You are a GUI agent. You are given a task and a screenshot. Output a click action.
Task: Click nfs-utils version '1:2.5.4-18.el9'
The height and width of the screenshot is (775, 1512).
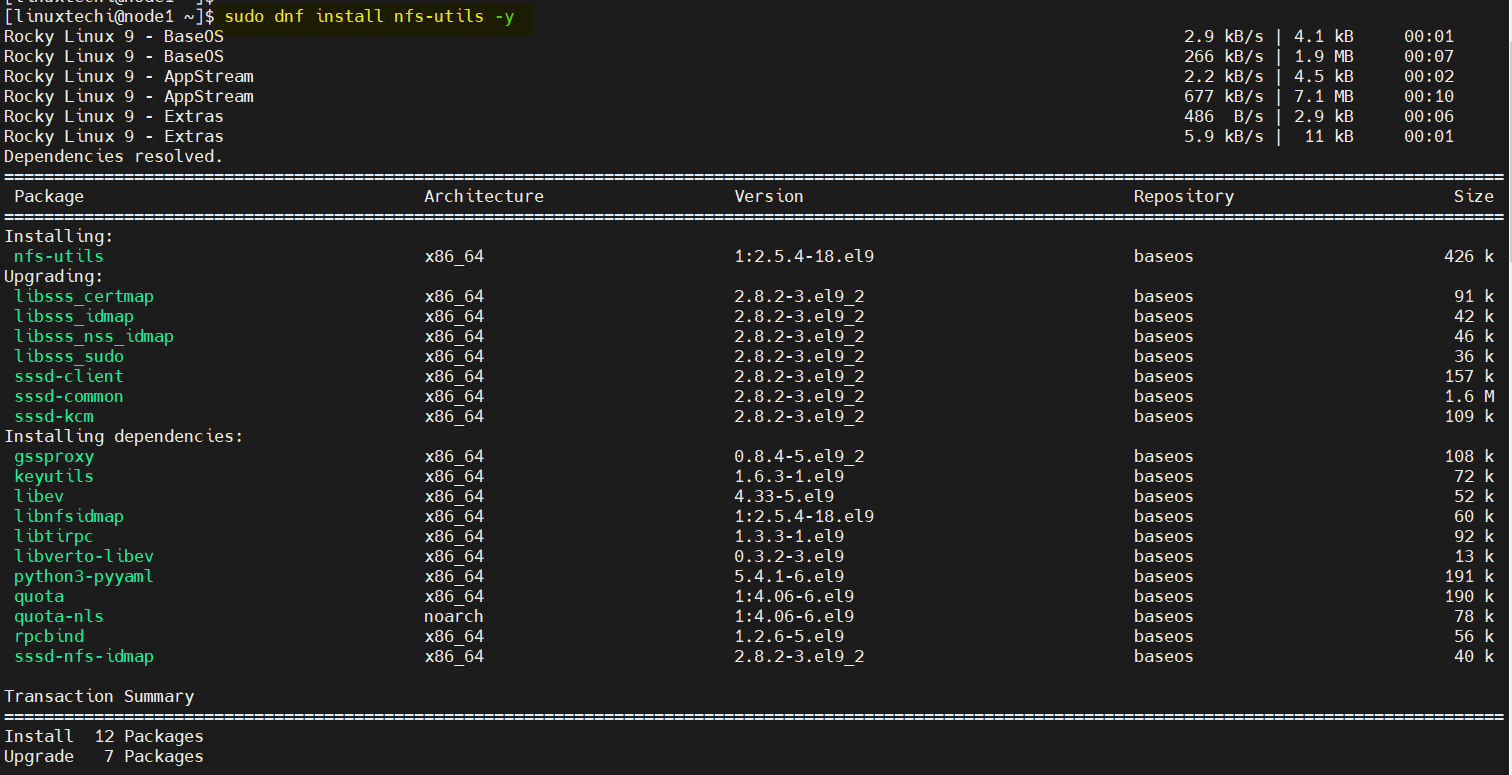pos(804,257)
